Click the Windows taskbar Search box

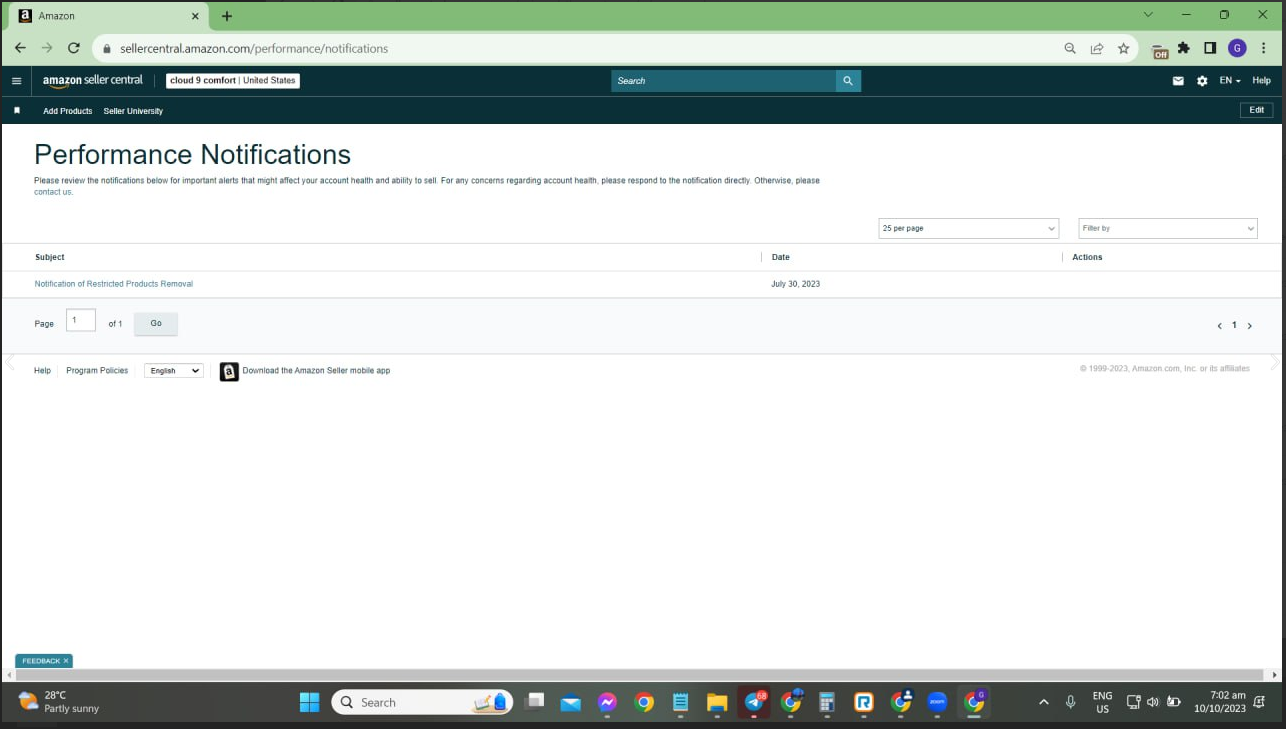(422, 702)
